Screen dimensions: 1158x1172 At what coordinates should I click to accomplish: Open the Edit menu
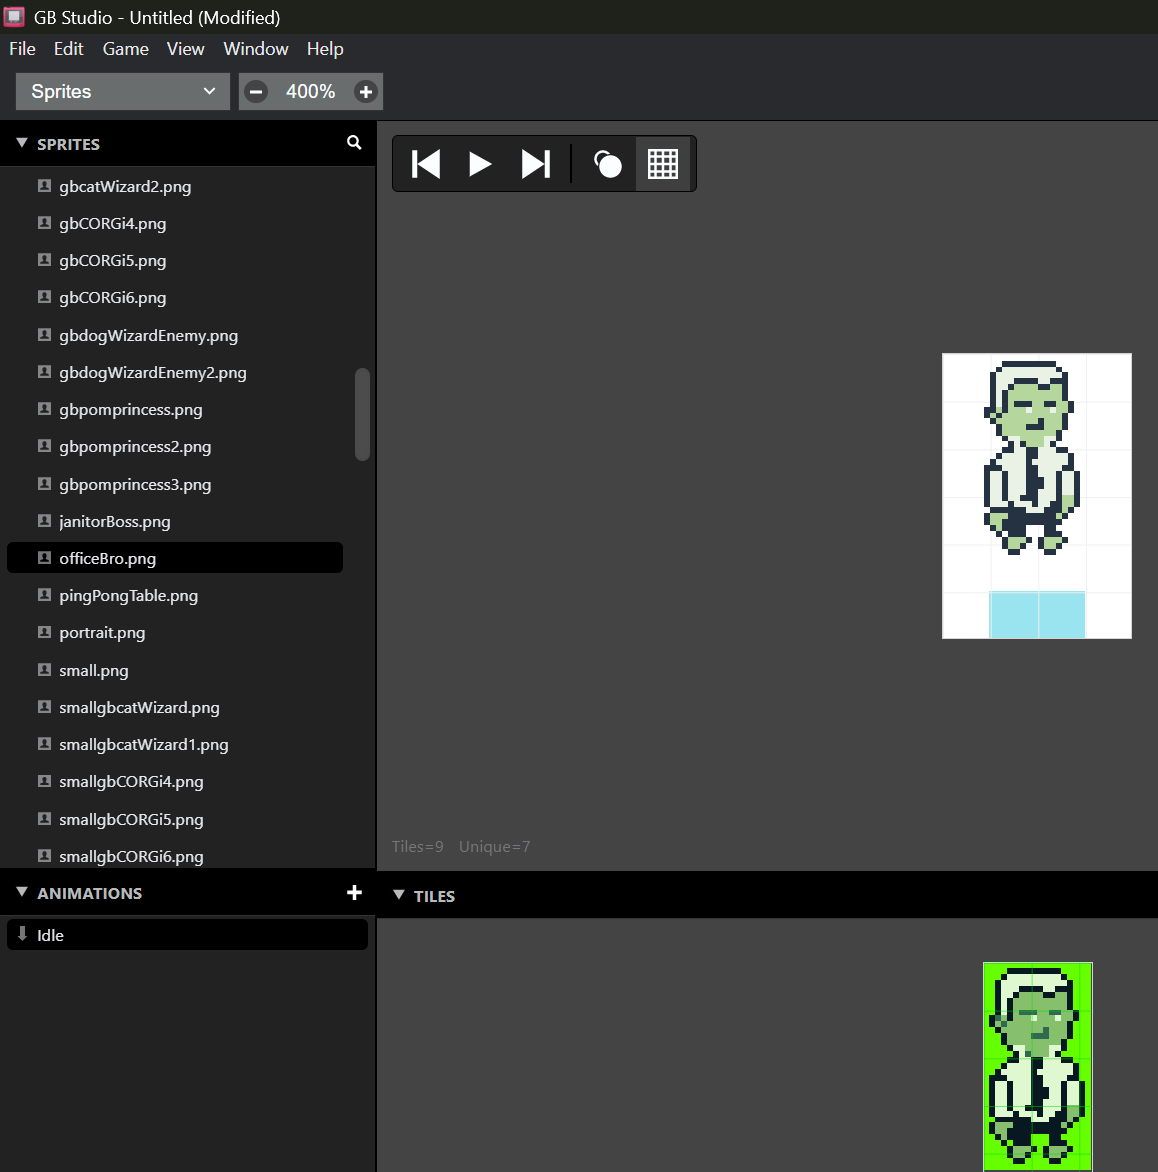(68, 49)
